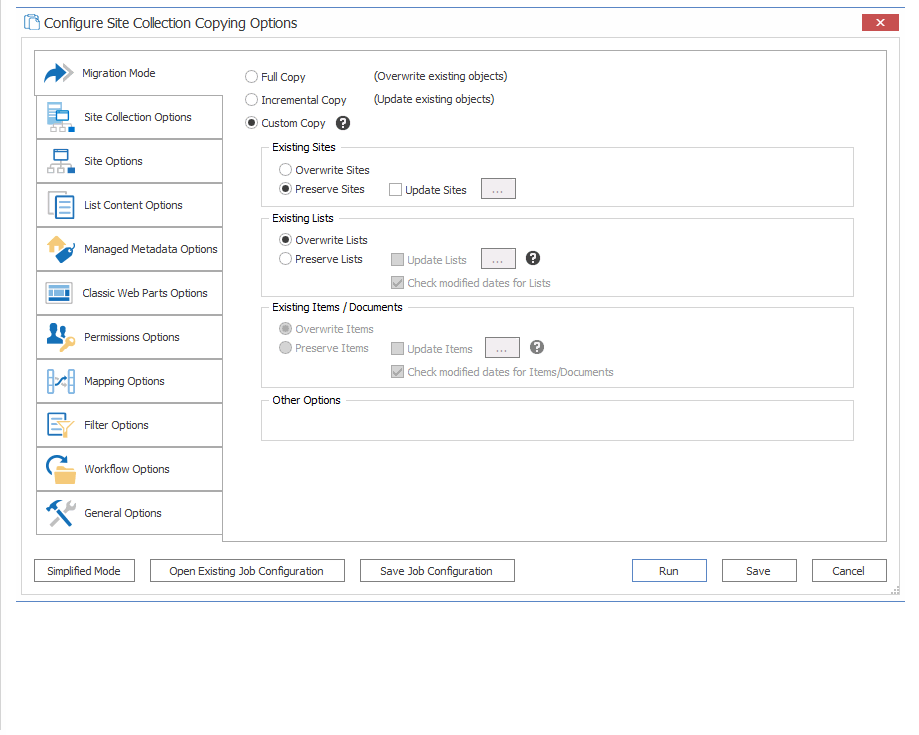Click the Mapping Options icon
This screenshot has height=735, width=919.
click(x=59, y=380)
